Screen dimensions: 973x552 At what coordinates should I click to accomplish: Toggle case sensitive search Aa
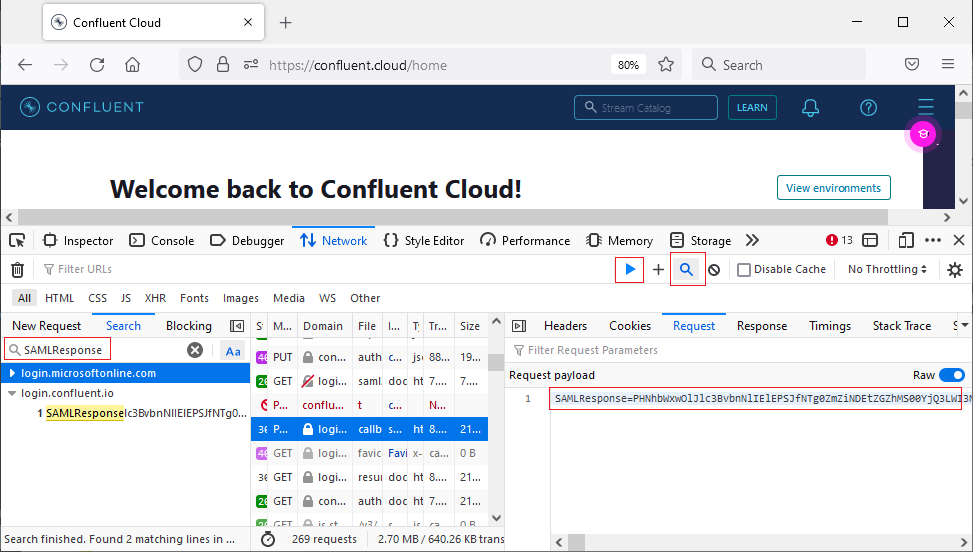233,351
